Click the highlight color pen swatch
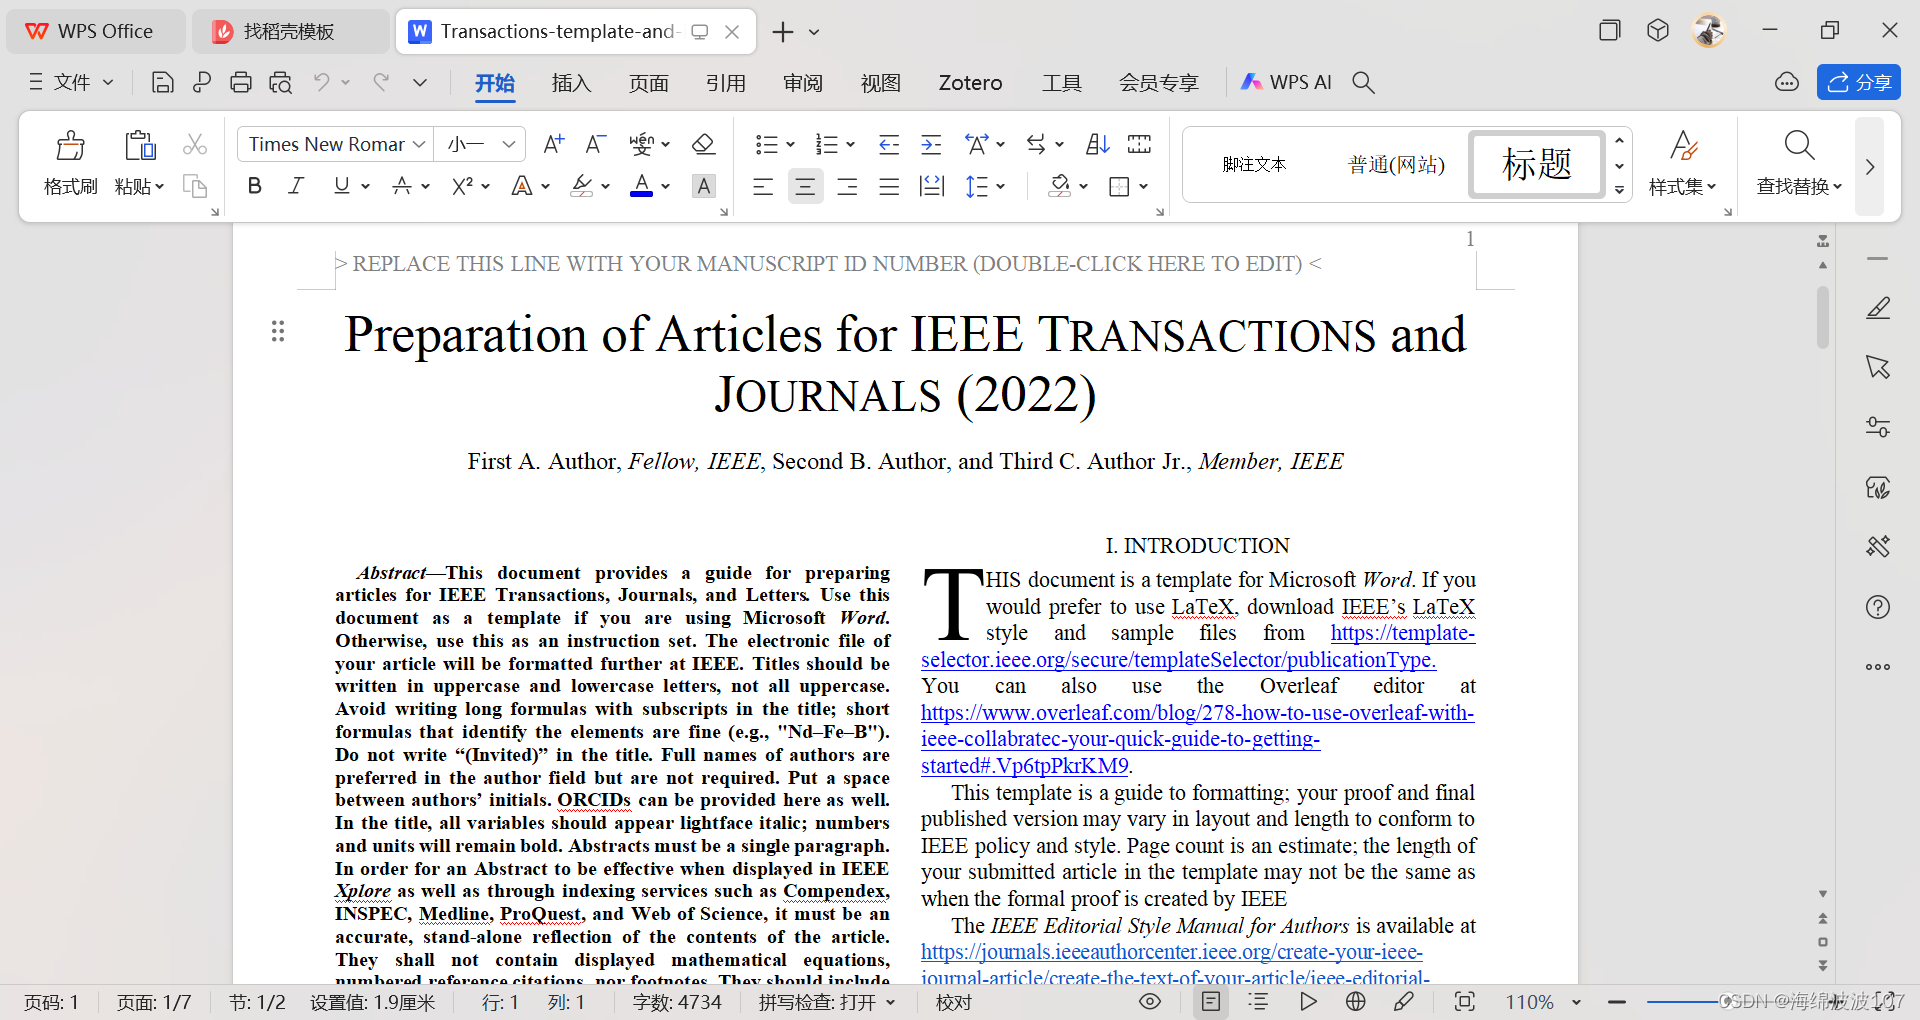Screen dimensions: 1920x1020 (x=582, y=186)
